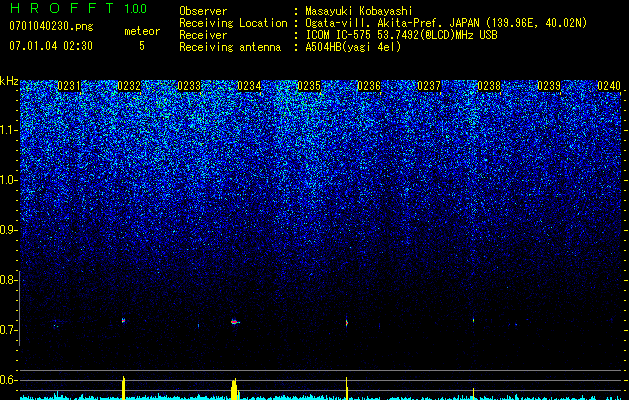The image size is (629, 400).
Task: Click the 0232 time marker
Action: 129,86
